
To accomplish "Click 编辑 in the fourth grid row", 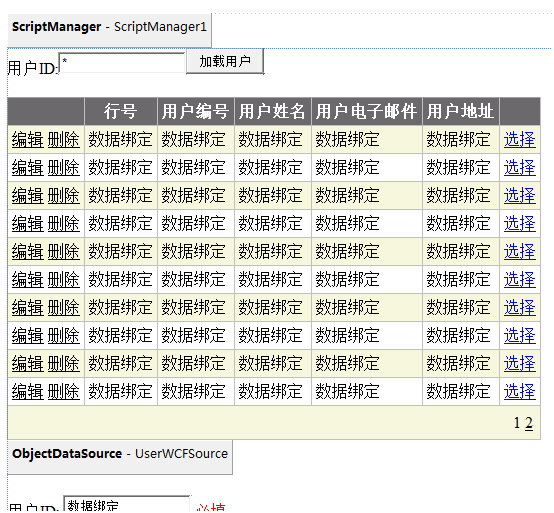I will coord(28,224).
